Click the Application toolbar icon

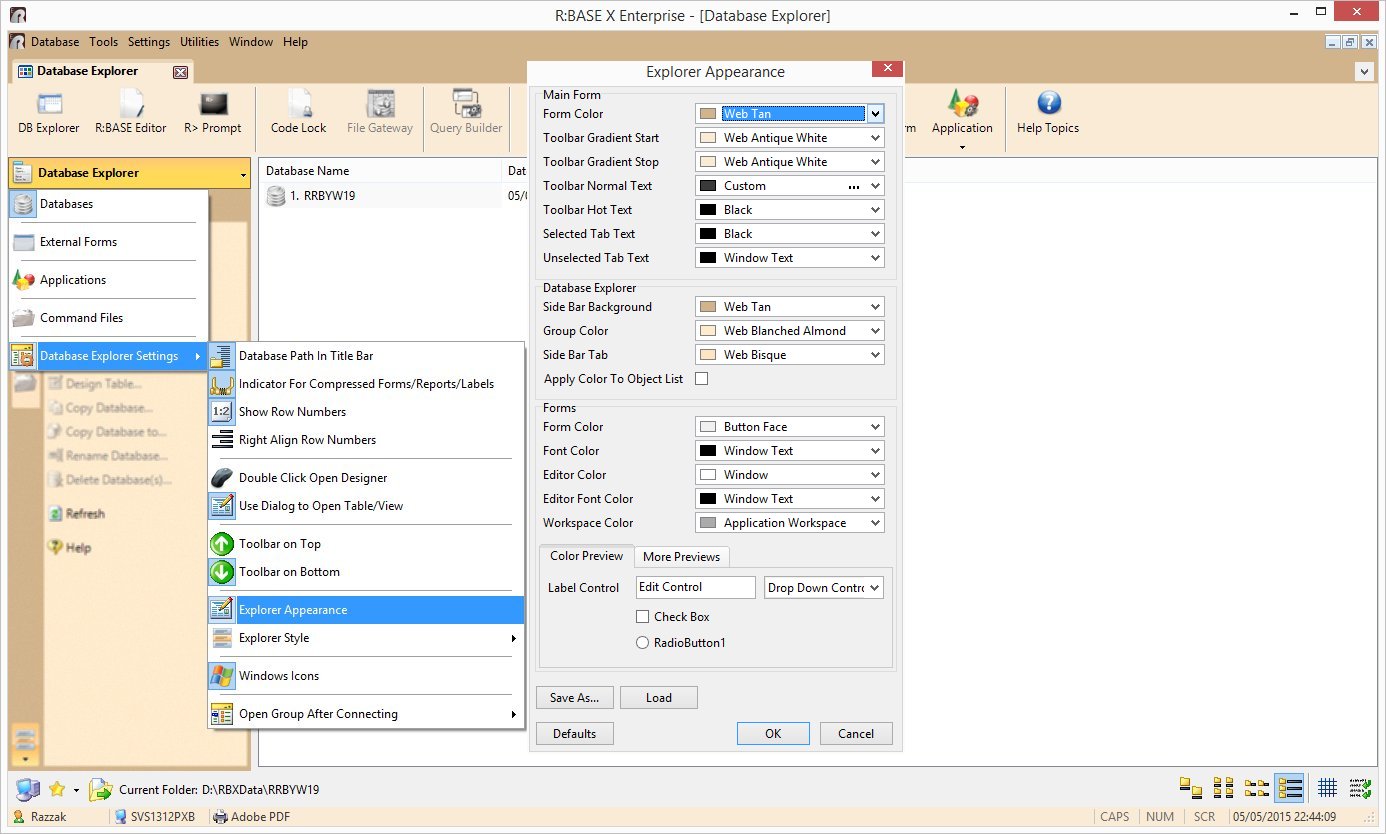point(962,104)
